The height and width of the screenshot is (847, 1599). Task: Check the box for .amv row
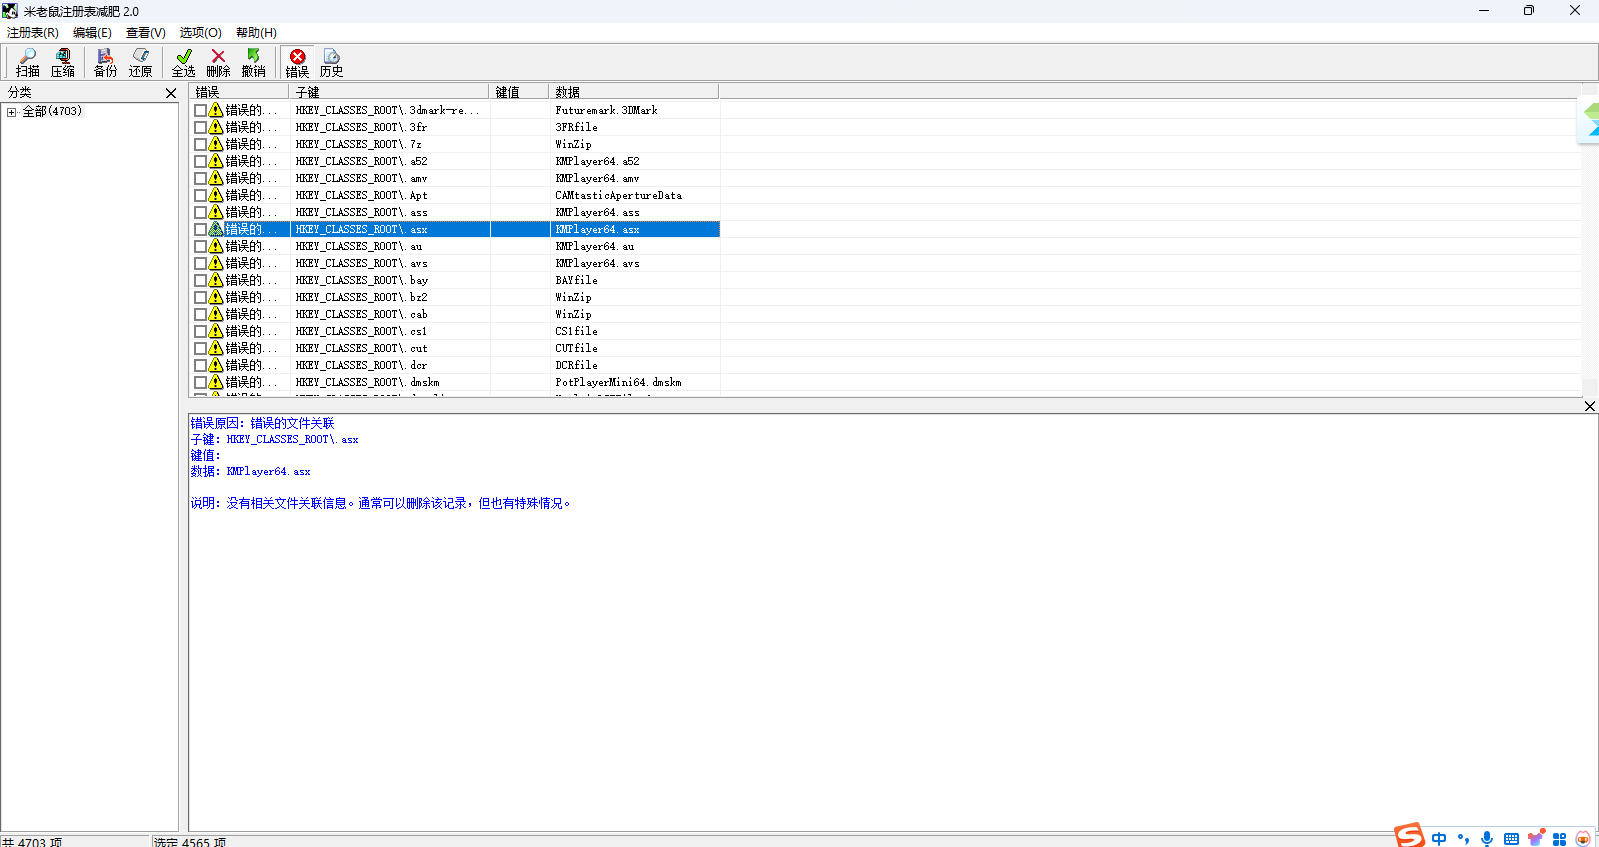click(x=200, y=178)
